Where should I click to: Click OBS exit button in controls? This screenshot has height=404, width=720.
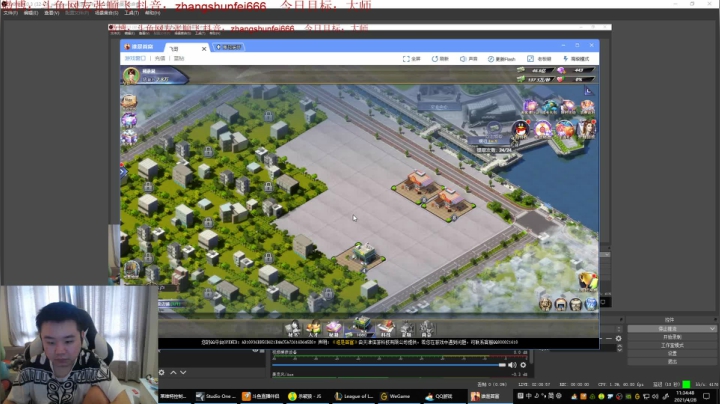[672, 362]
